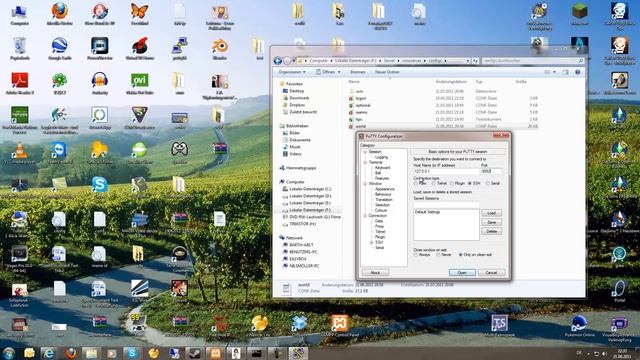Open the Windows Start button
The image size is (640, 360).
(9, 353)
